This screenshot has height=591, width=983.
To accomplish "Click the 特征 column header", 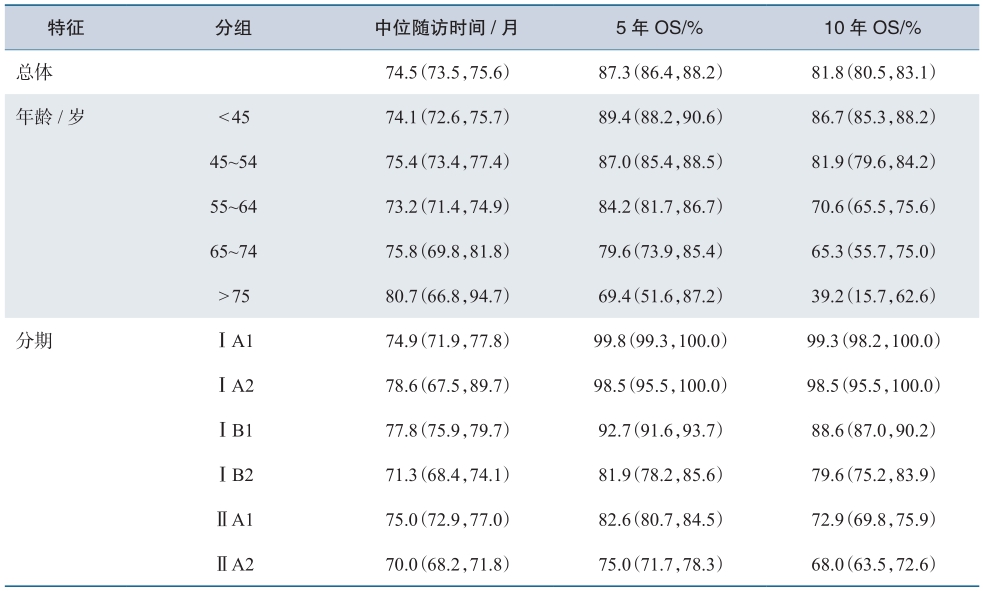I will 66,28.
